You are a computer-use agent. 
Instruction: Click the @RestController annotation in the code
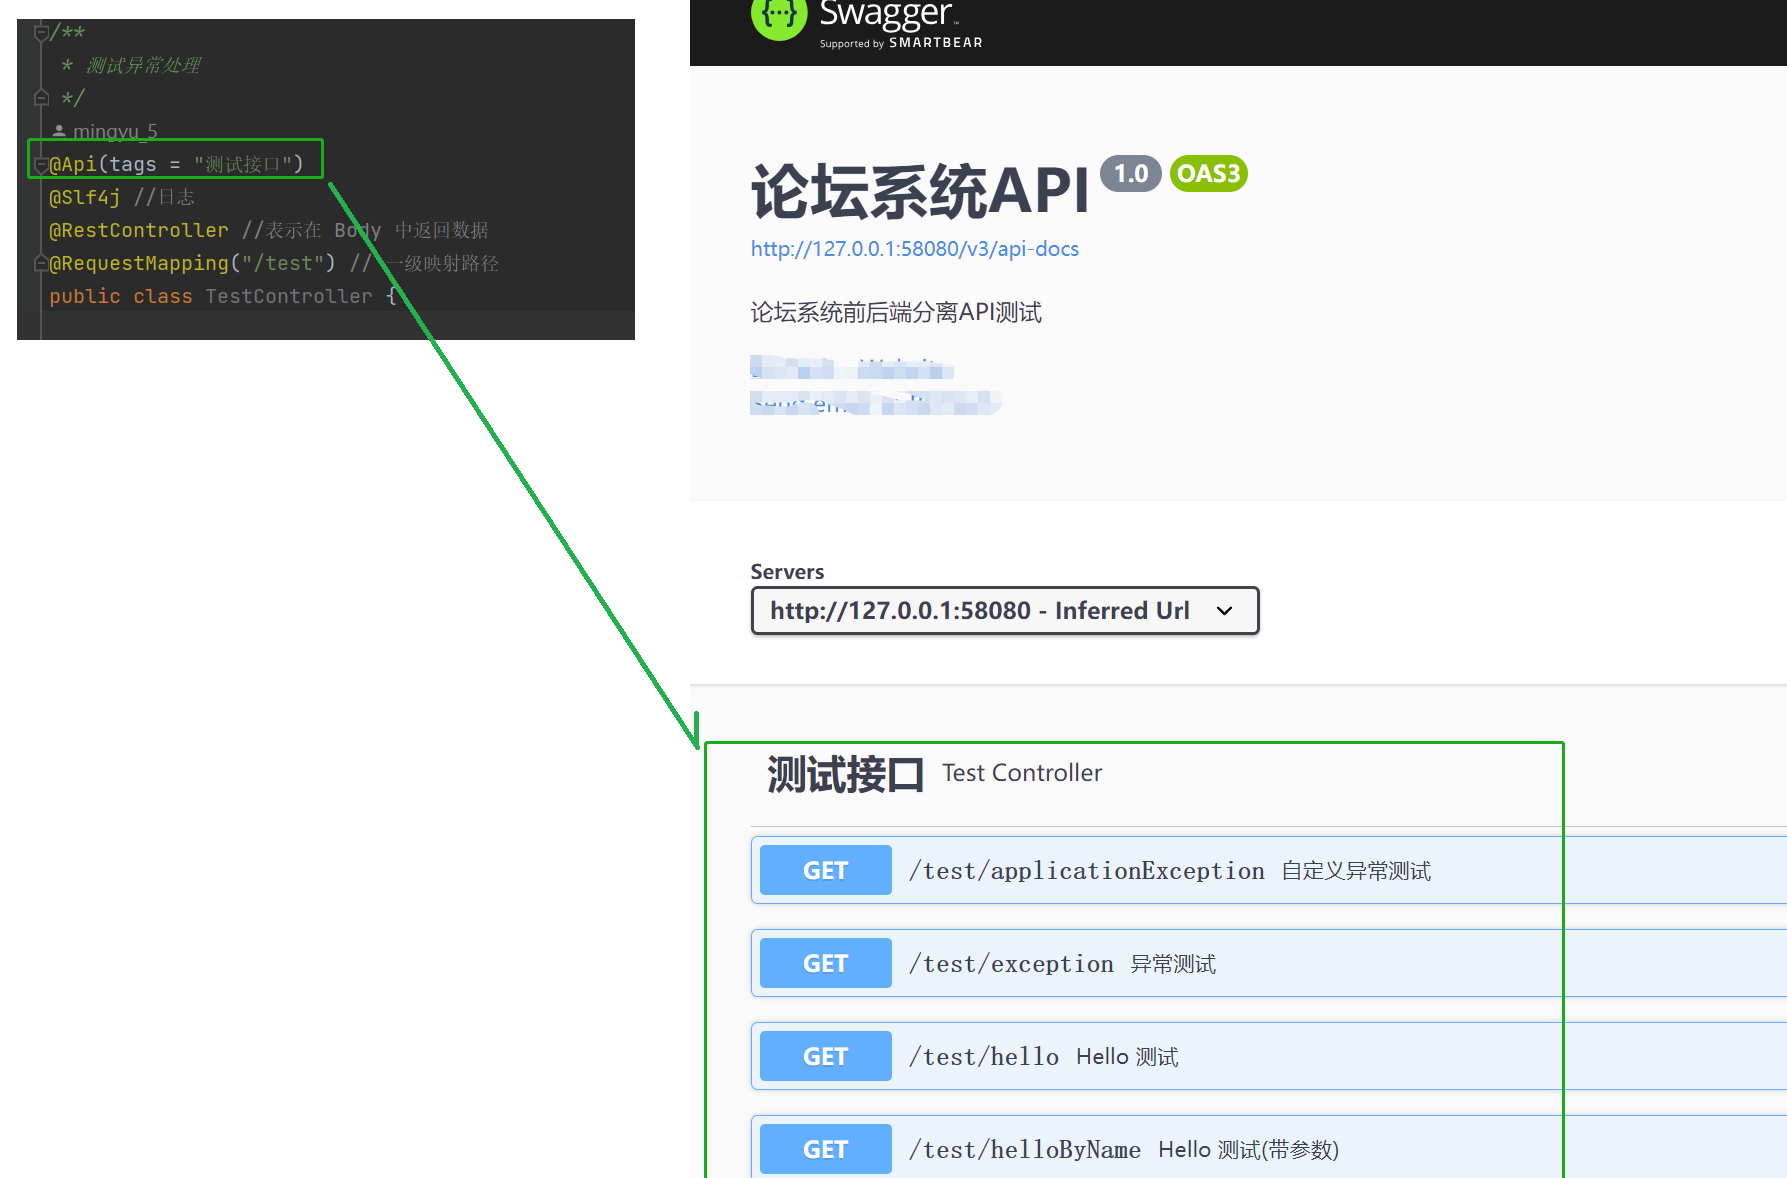139,230
